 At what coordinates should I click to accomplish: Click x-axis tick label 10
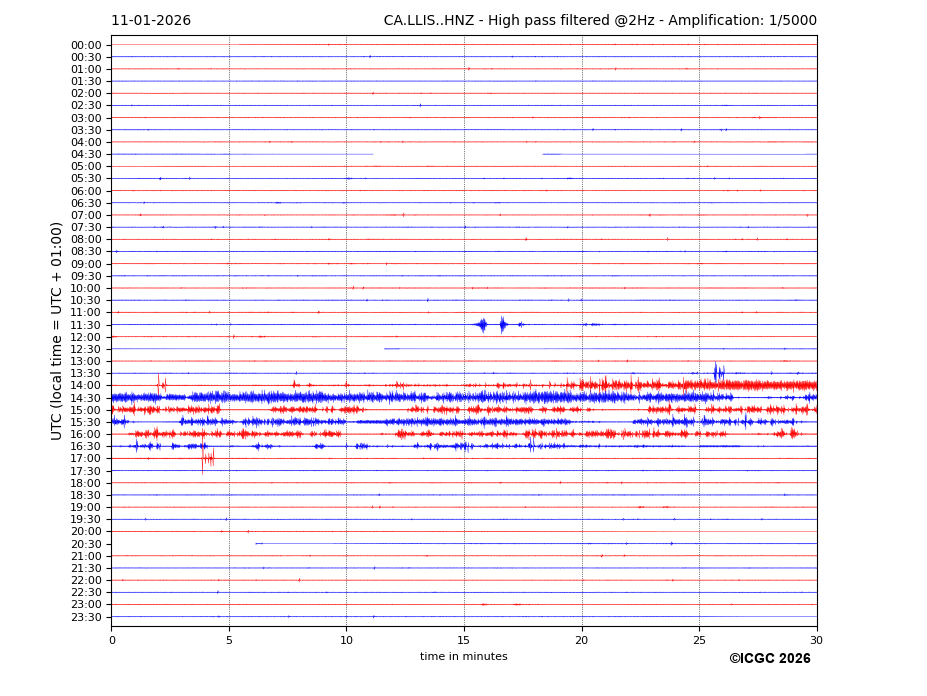coord(346,640)
